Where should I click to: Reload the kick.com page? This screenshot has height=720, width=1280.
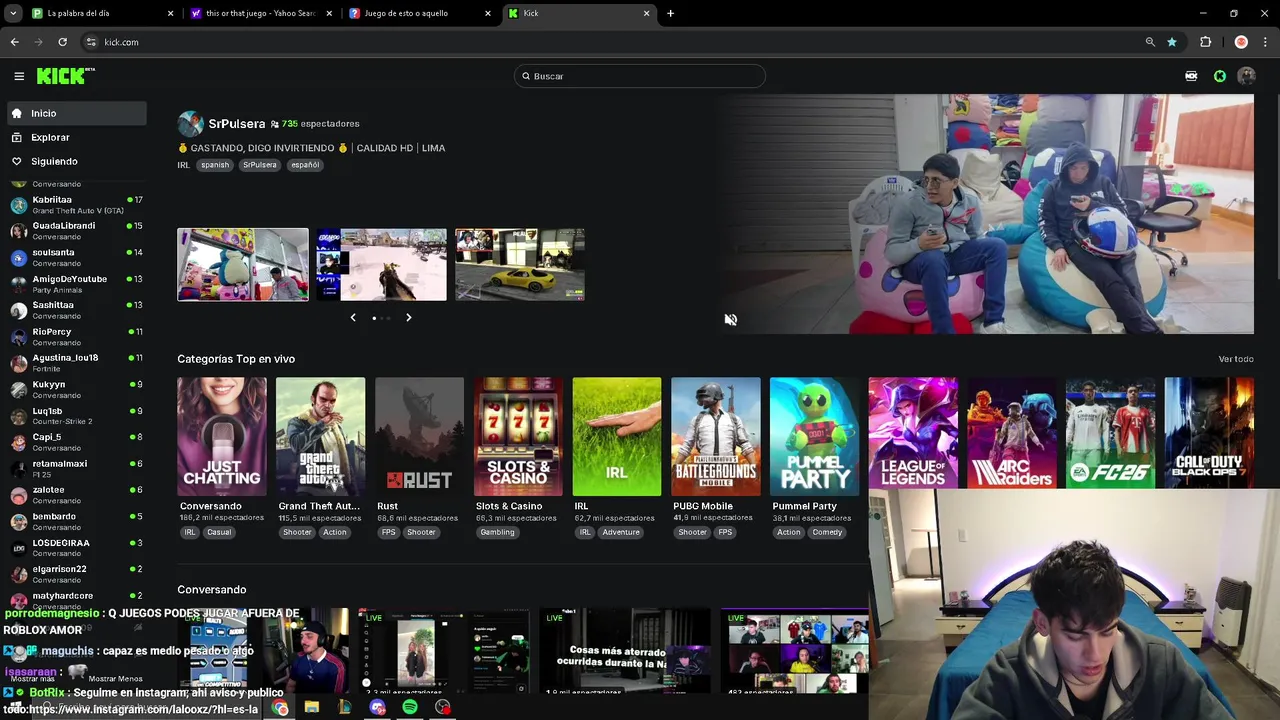coord(62,42)
